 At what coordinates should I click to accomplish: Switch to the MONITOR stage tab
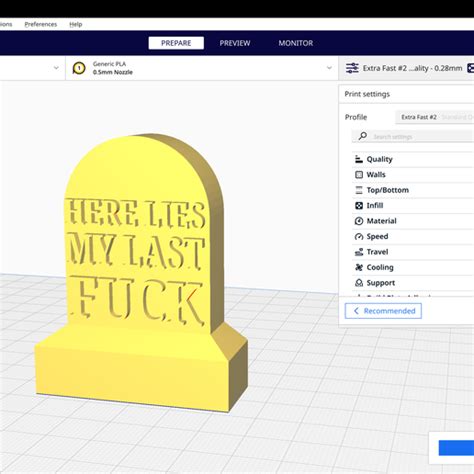296,43
